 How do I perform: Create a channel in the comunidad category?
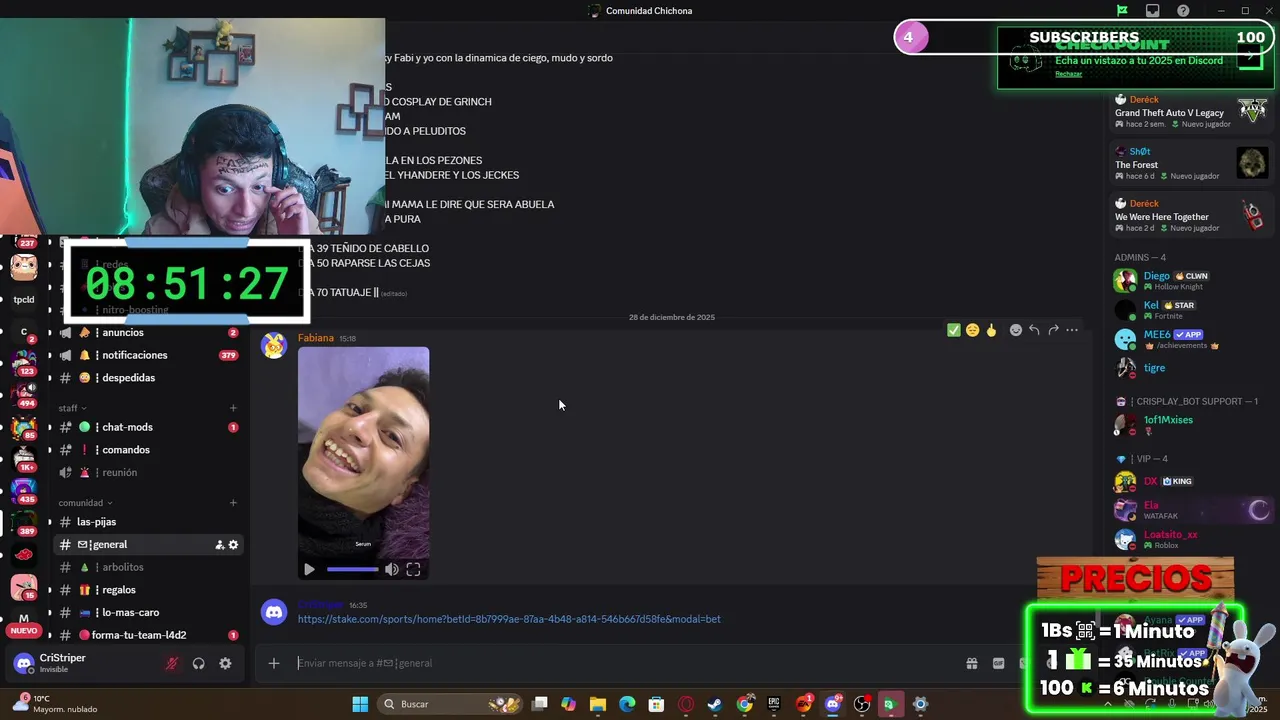click(233, 503)
